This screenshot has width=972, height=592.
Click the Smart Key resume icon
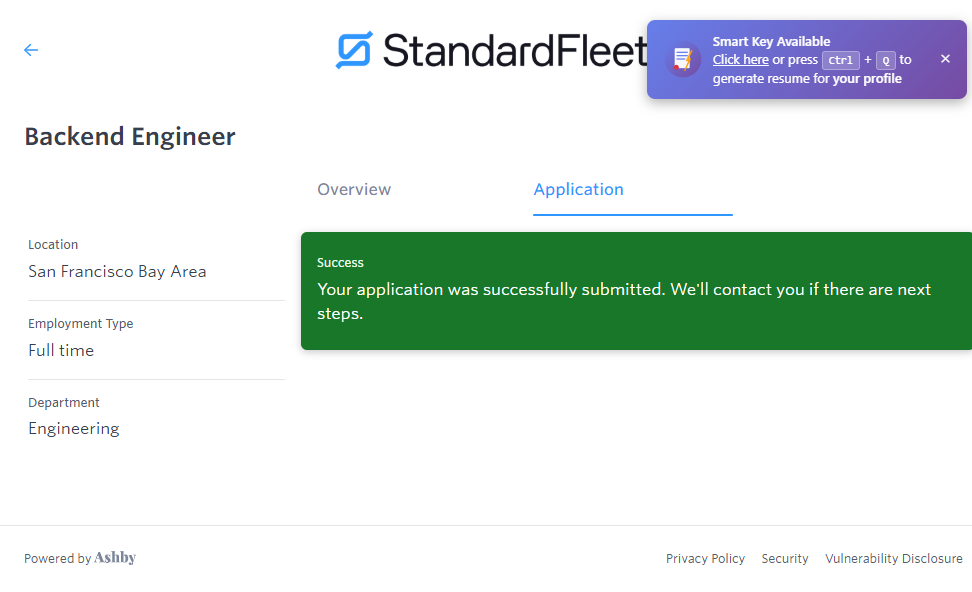(683, 59)
